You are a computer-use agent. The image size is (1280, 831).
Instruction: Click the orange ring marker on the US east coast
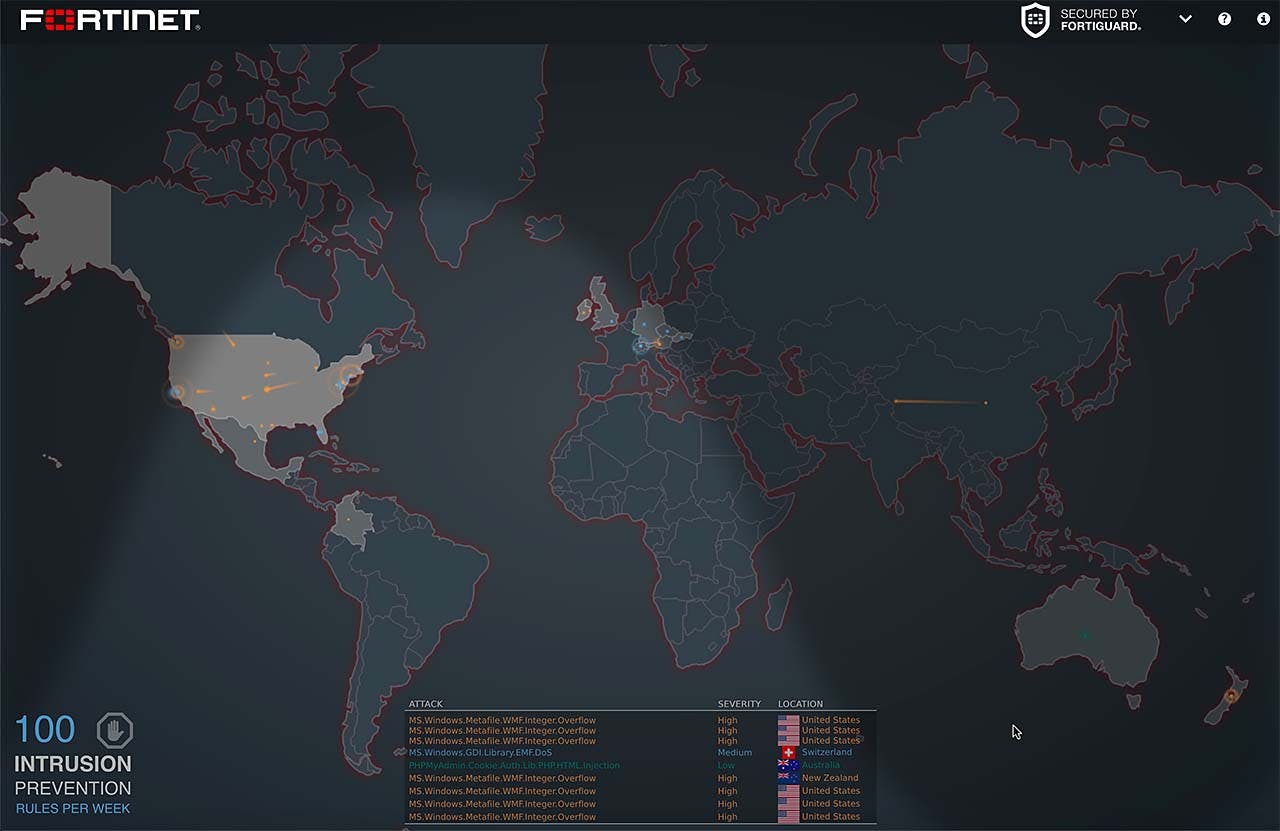coord(349,376)
